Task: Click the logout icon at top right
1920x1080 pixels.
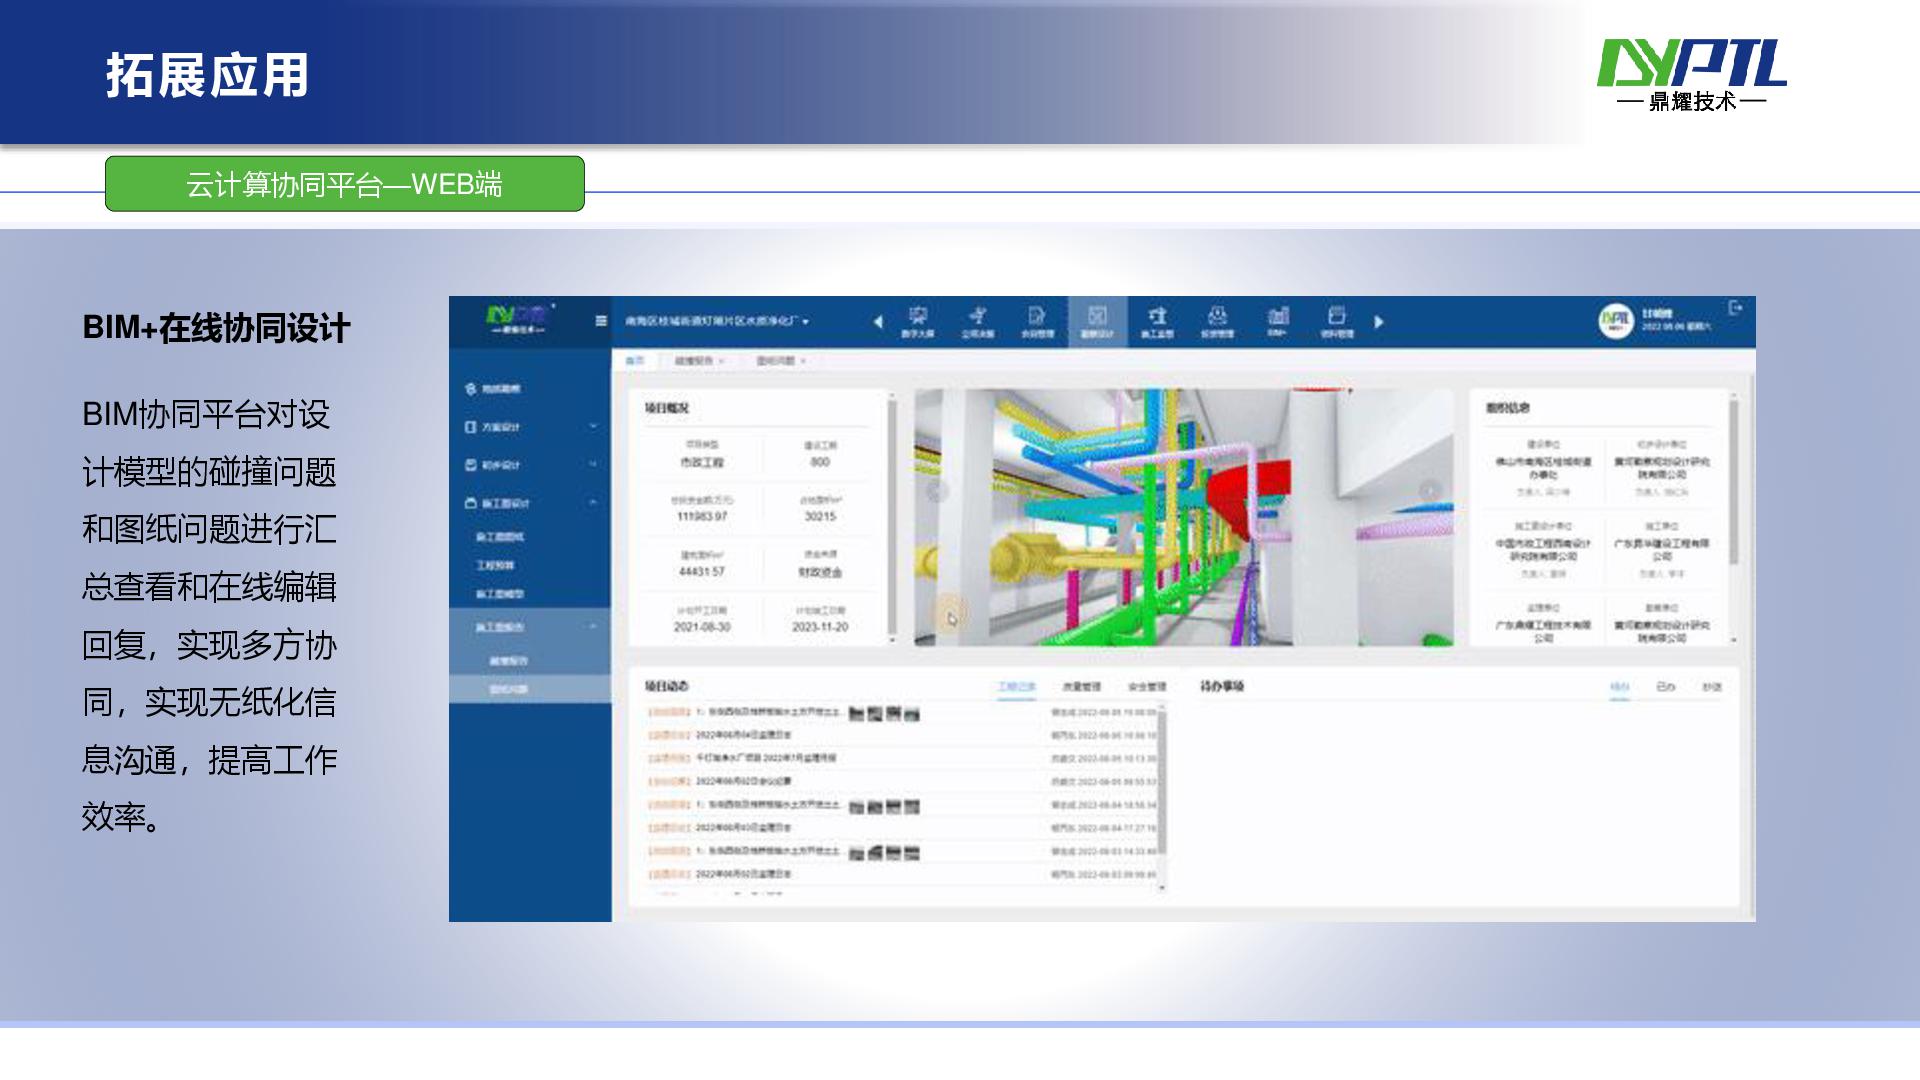Action: click(1735, 308)
